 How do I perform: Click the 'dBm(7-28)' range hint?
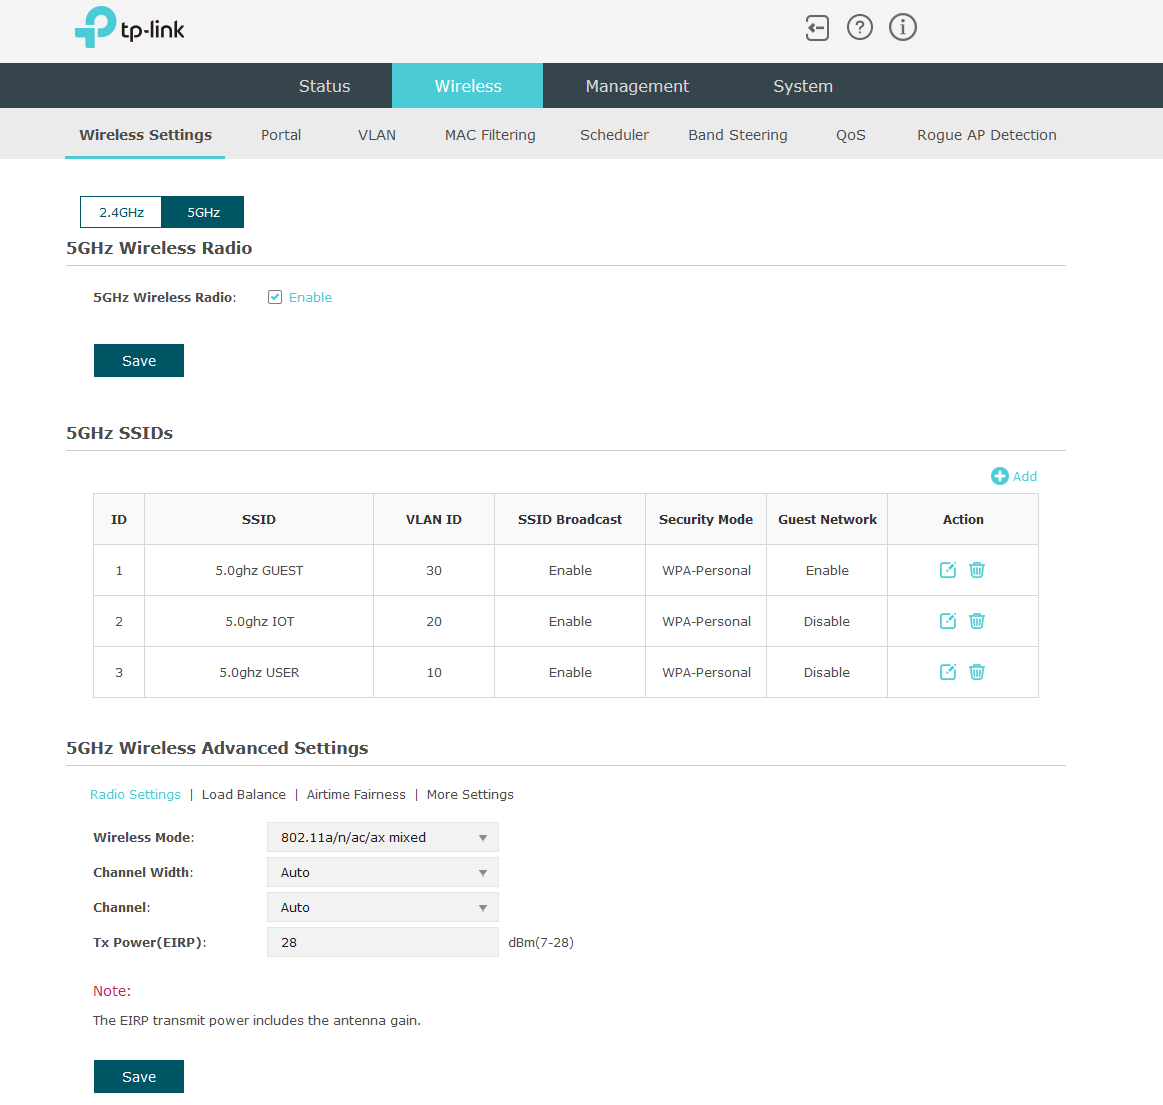(541, 943)
